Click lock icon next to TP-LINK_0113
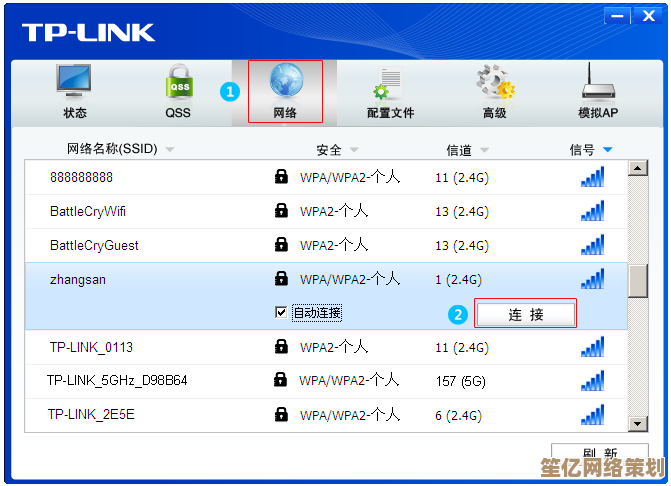Screen dimensions: 671x486 point(281,347)
